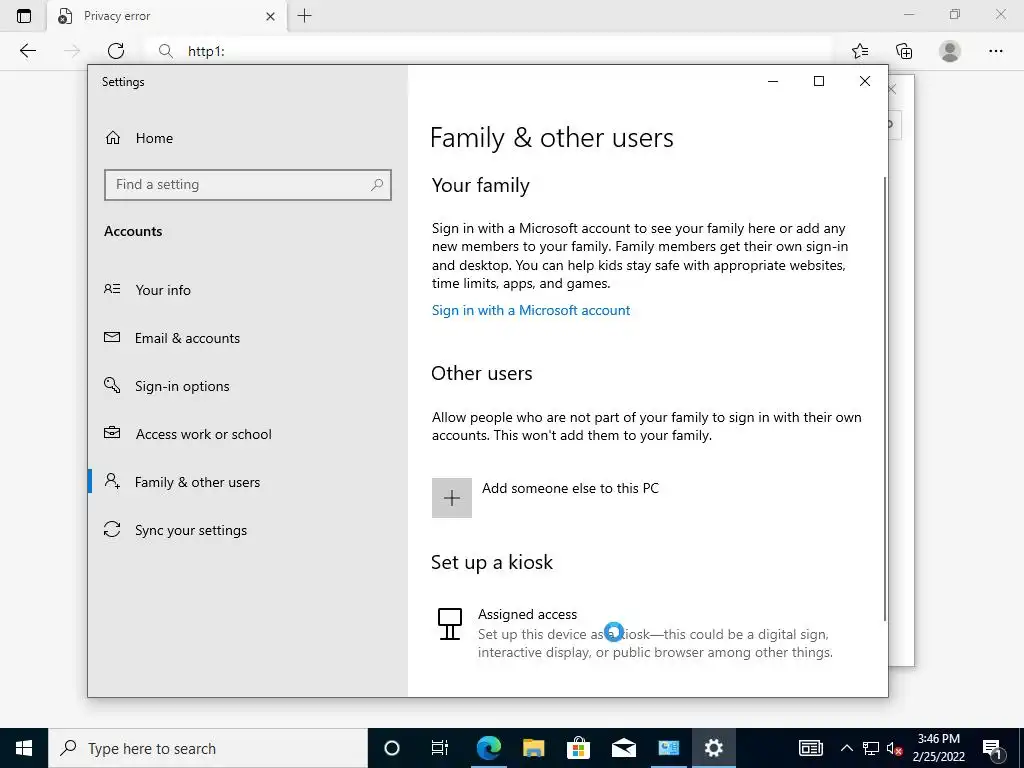Open Microsoft Store from taskbar

[x=579, y=748]
